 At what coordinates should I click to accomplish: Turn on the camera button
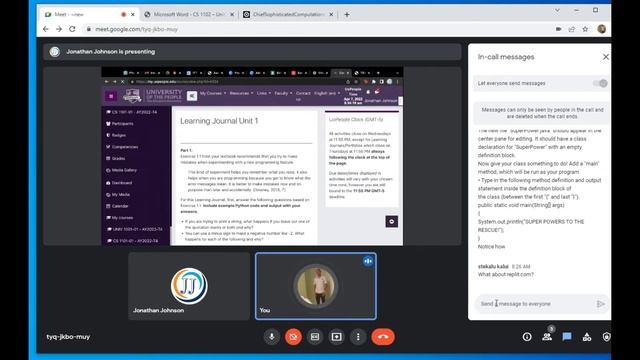(x=293, y=337)
